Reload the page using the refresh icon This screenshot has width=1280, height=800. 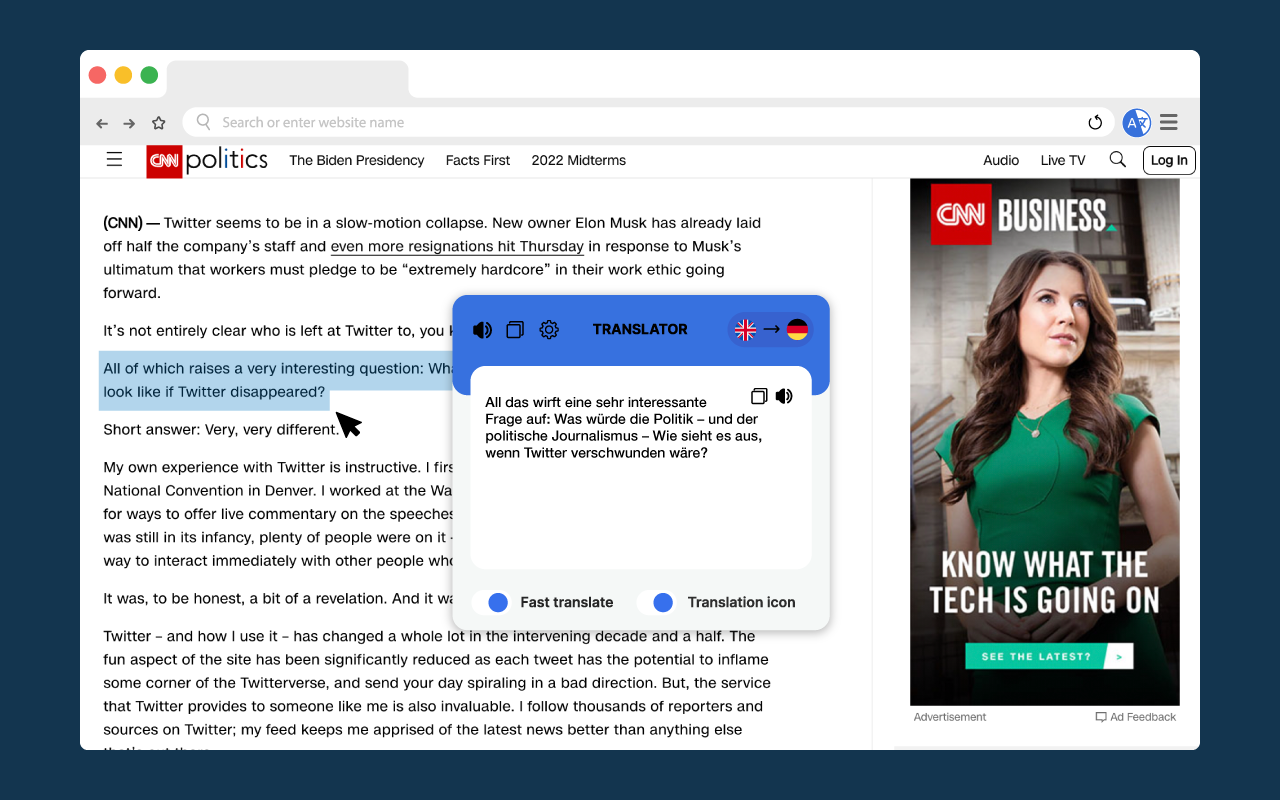1095,122
